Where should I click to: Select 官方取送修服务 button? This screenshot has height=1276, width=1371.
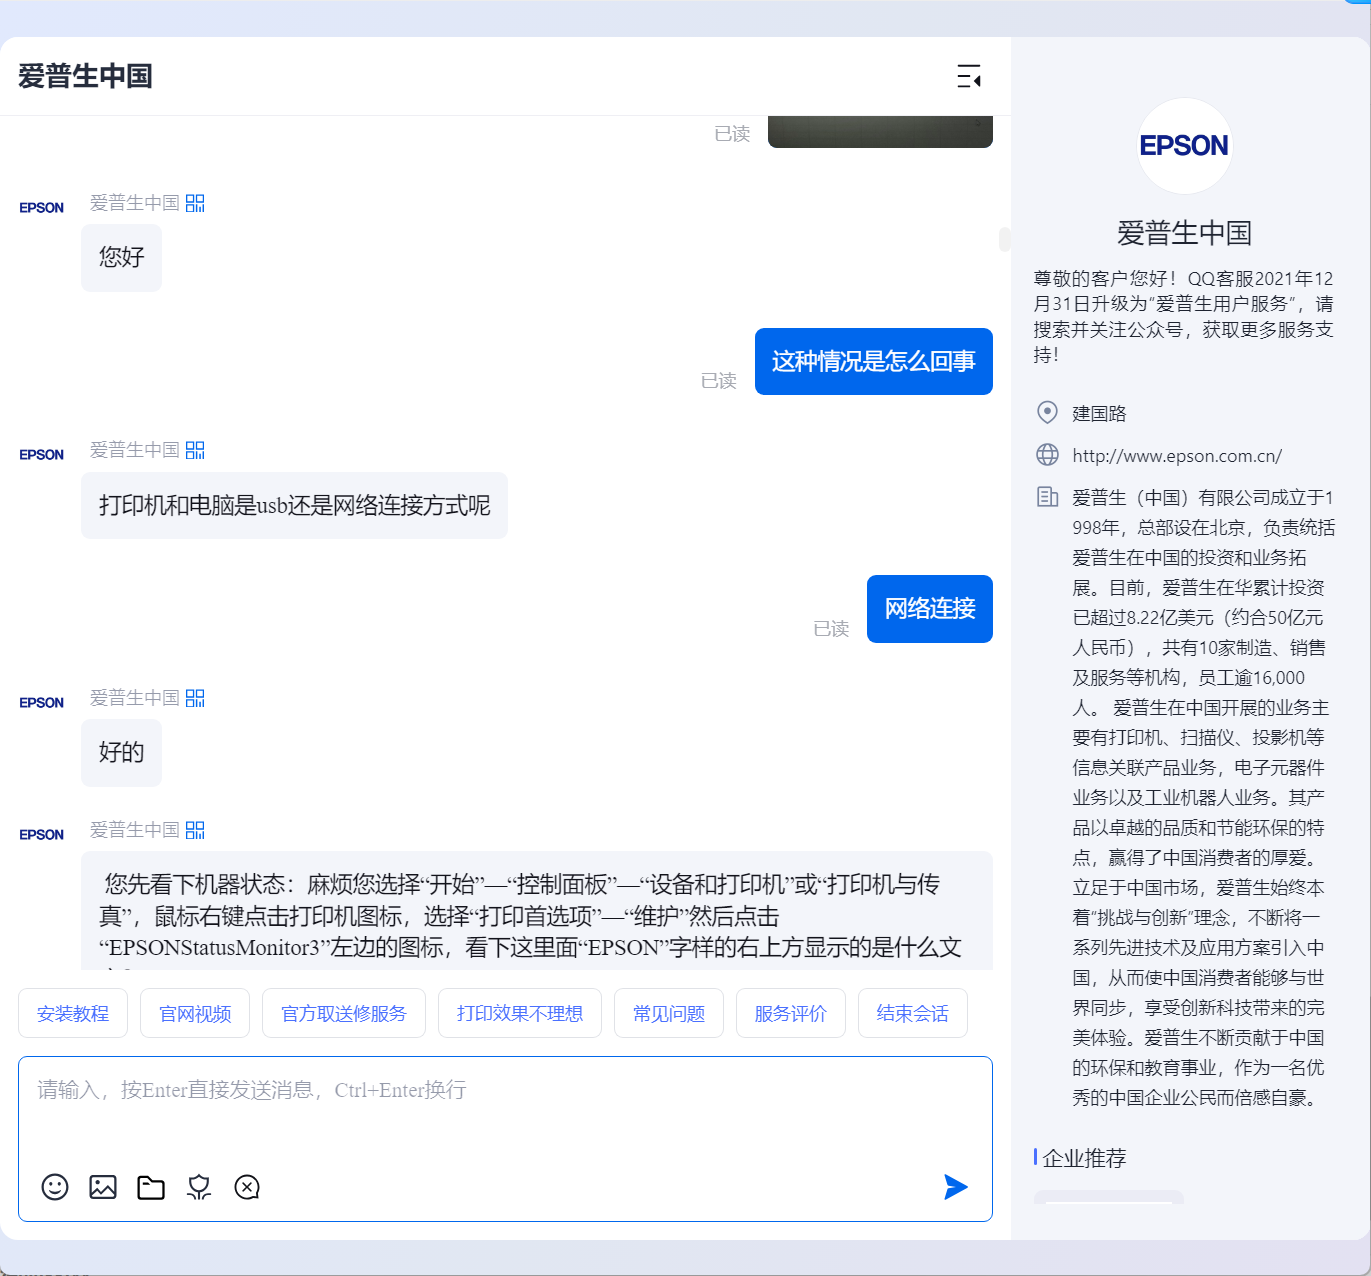(344, 1013)
